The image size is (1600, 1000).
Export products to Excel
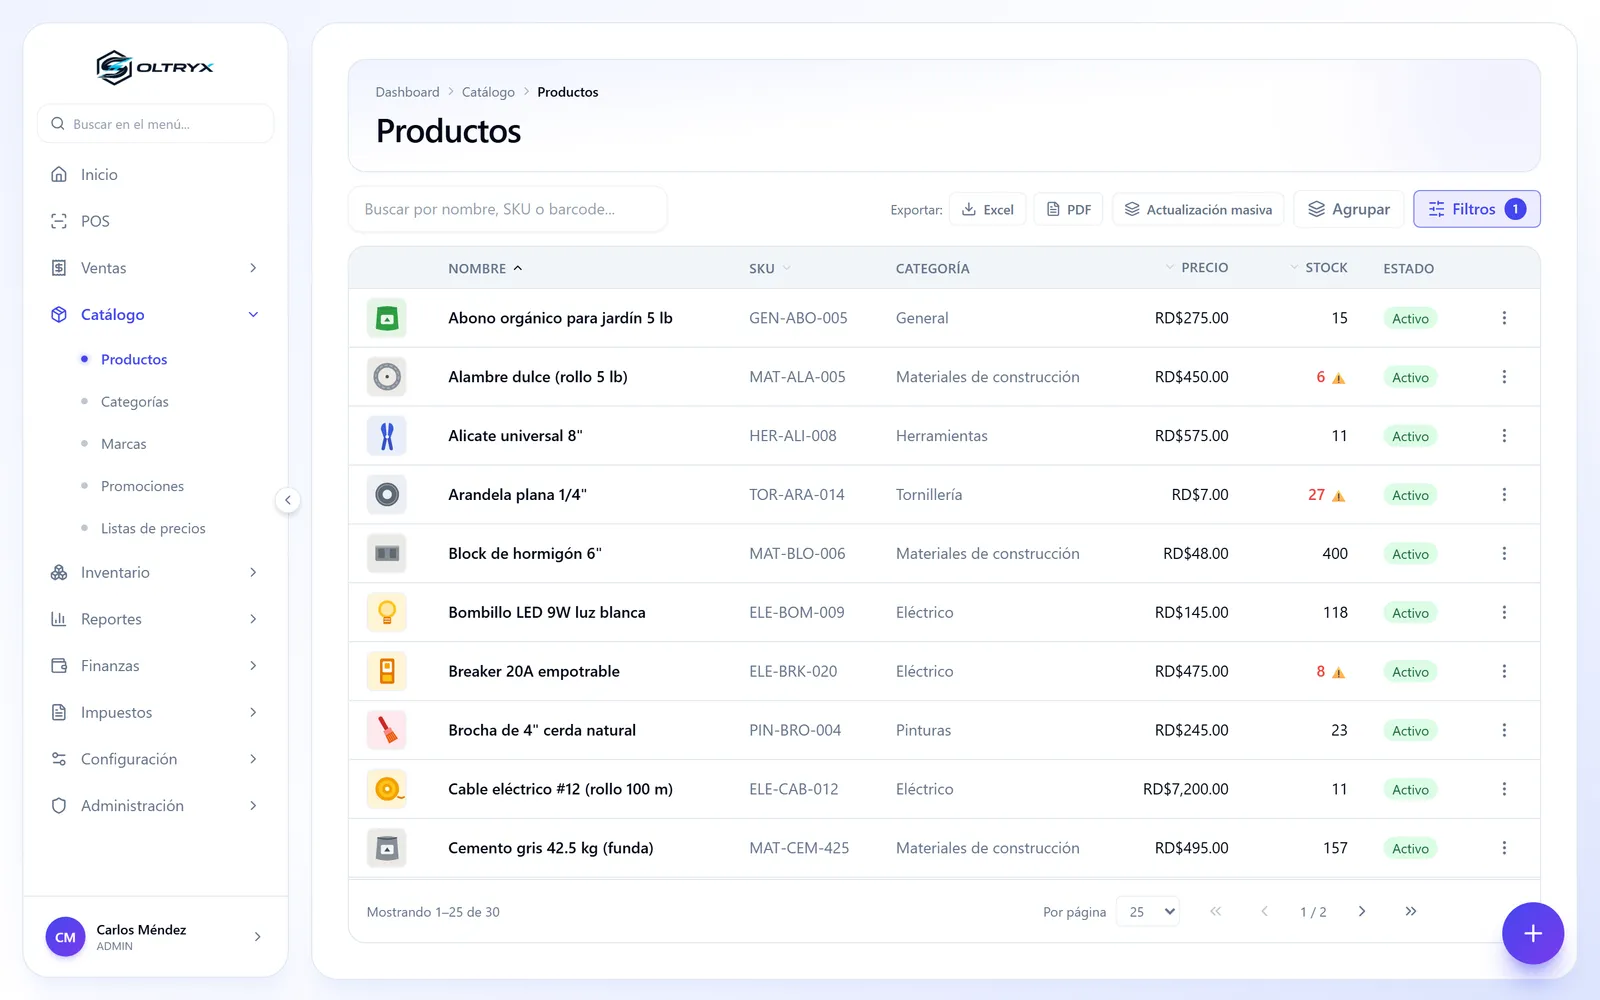click(987, 209)
